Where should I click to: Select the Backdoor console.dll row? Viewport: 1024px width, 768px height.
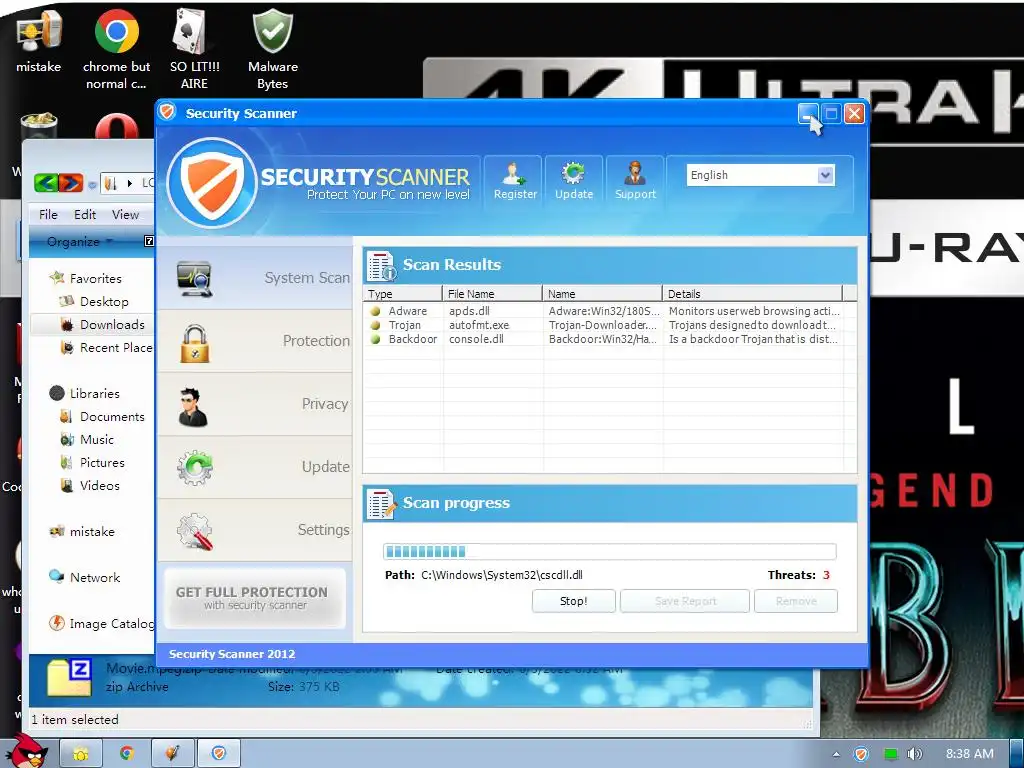pos(605,339)
